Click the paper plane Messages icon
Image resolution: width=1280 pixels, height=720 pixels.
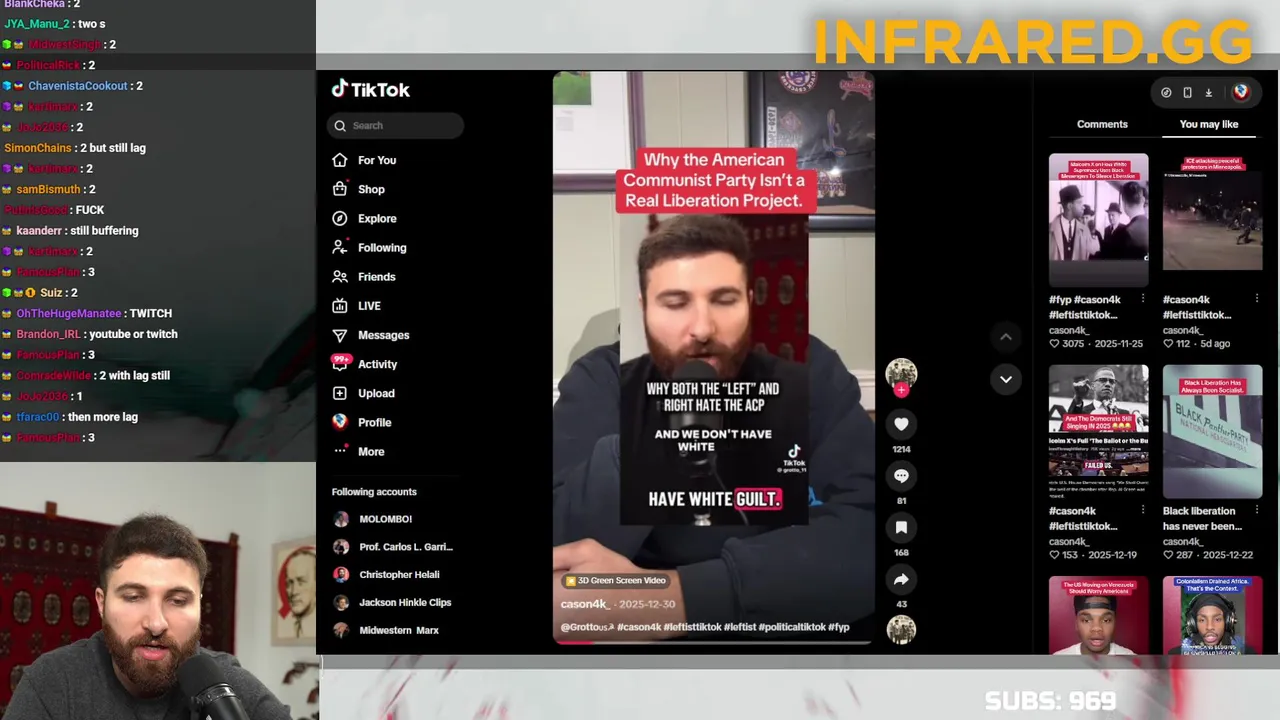pos(340,335)
